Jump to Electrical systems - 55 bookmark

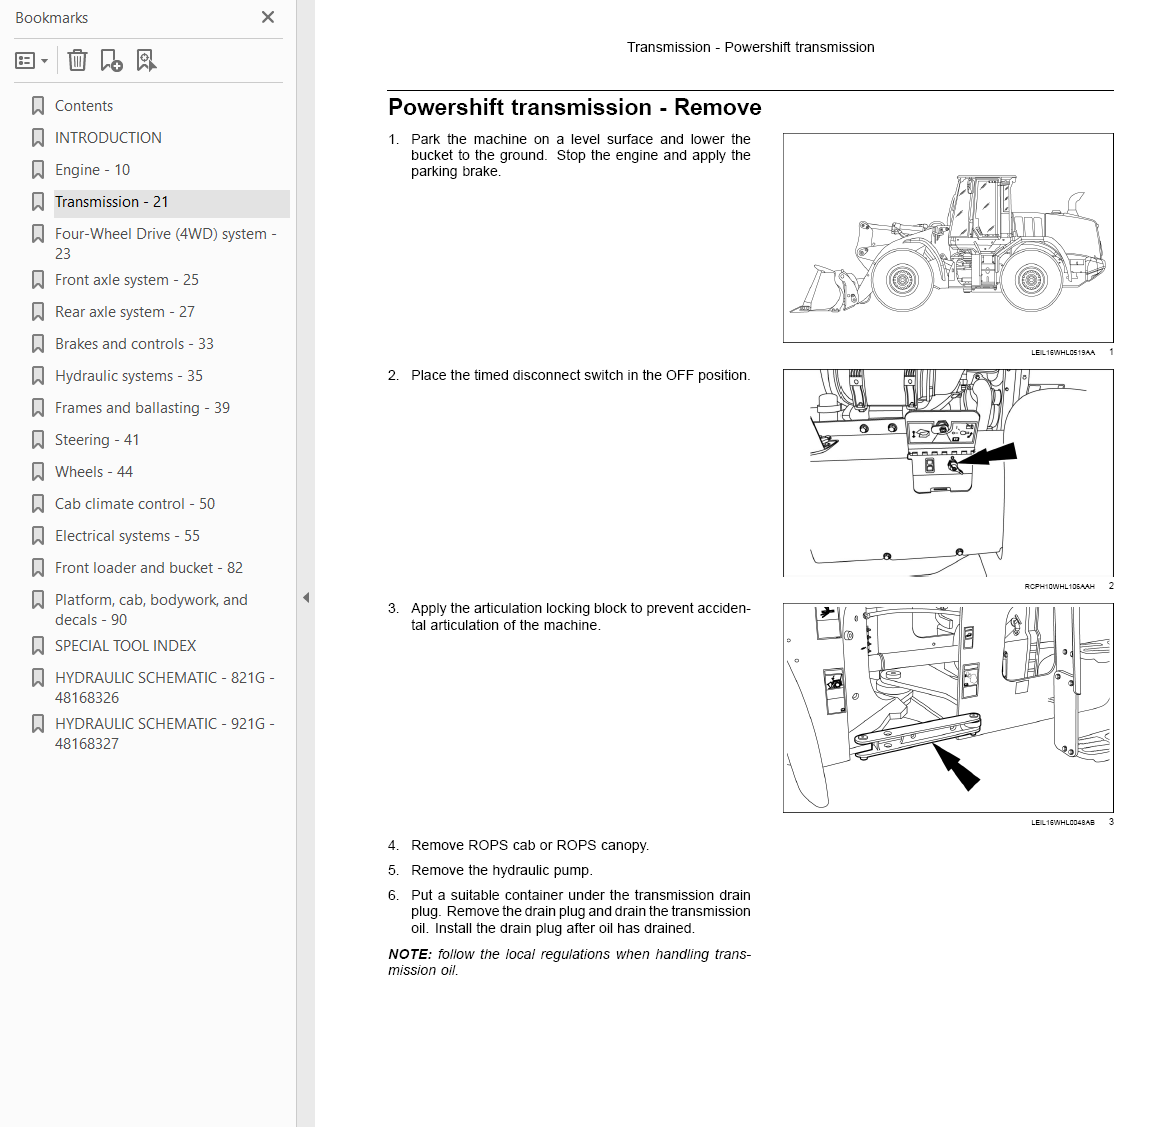click(127, 536)
